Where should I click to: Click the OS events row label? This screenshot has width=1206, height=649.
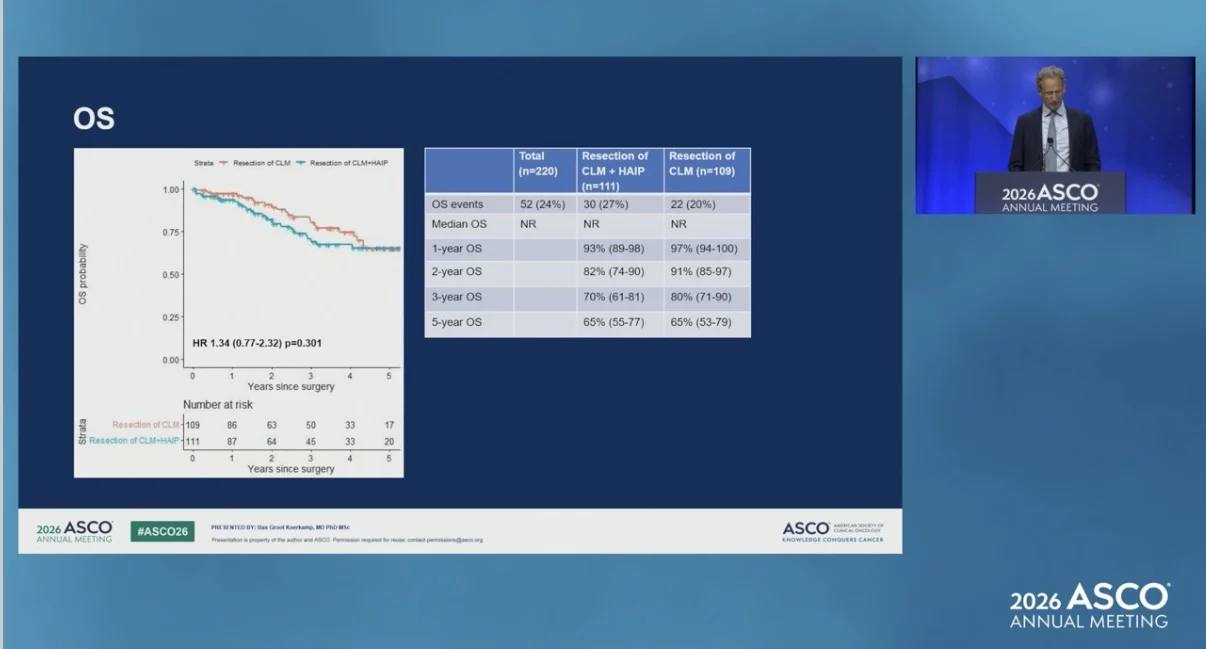pyautogui.click(x=458, y=204)
